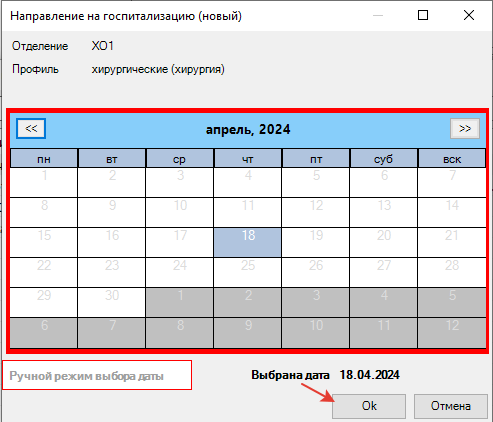Pick April 30 in the calendar
Viewport: 493px width, 422px height.
coord(112,302)
